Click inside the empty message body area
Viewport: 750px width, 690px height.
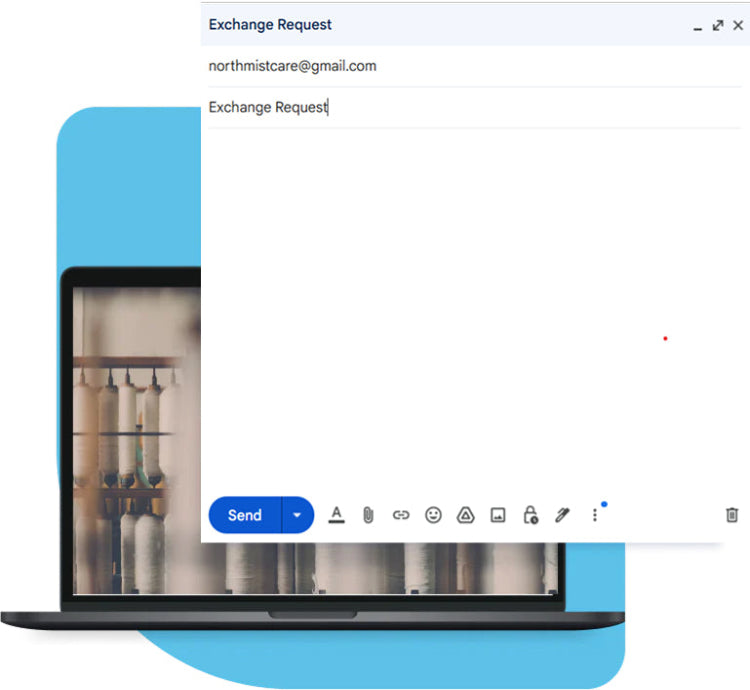(x=470, y=300)
